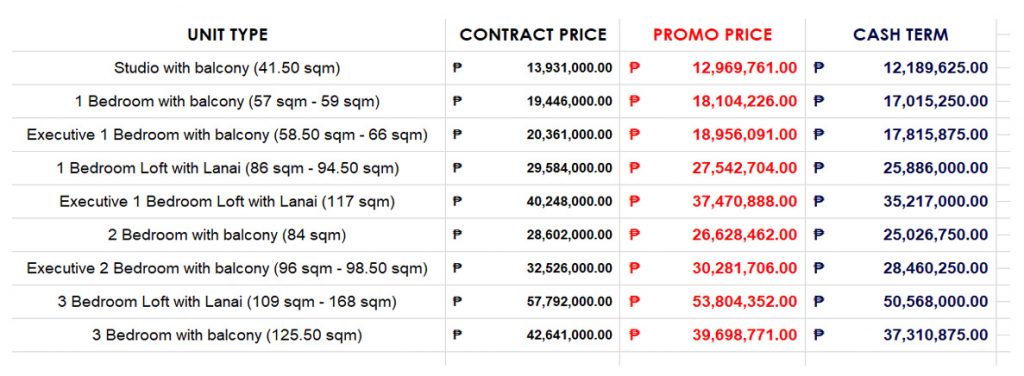1024x376 pixels.
Task: Select cash term value 37,310,875.00
Action: tap(936, 336)
